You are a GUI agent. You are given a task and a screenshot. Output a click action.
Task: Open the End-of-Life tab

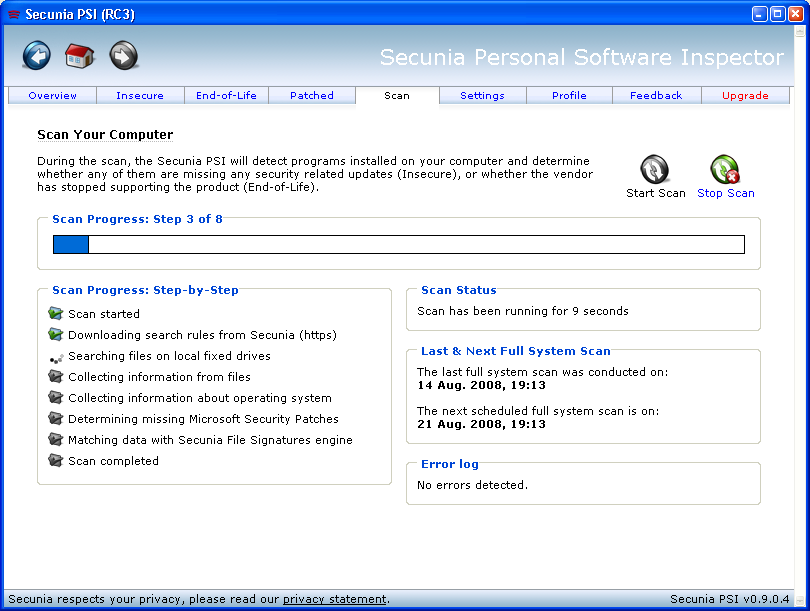[226, 96]
